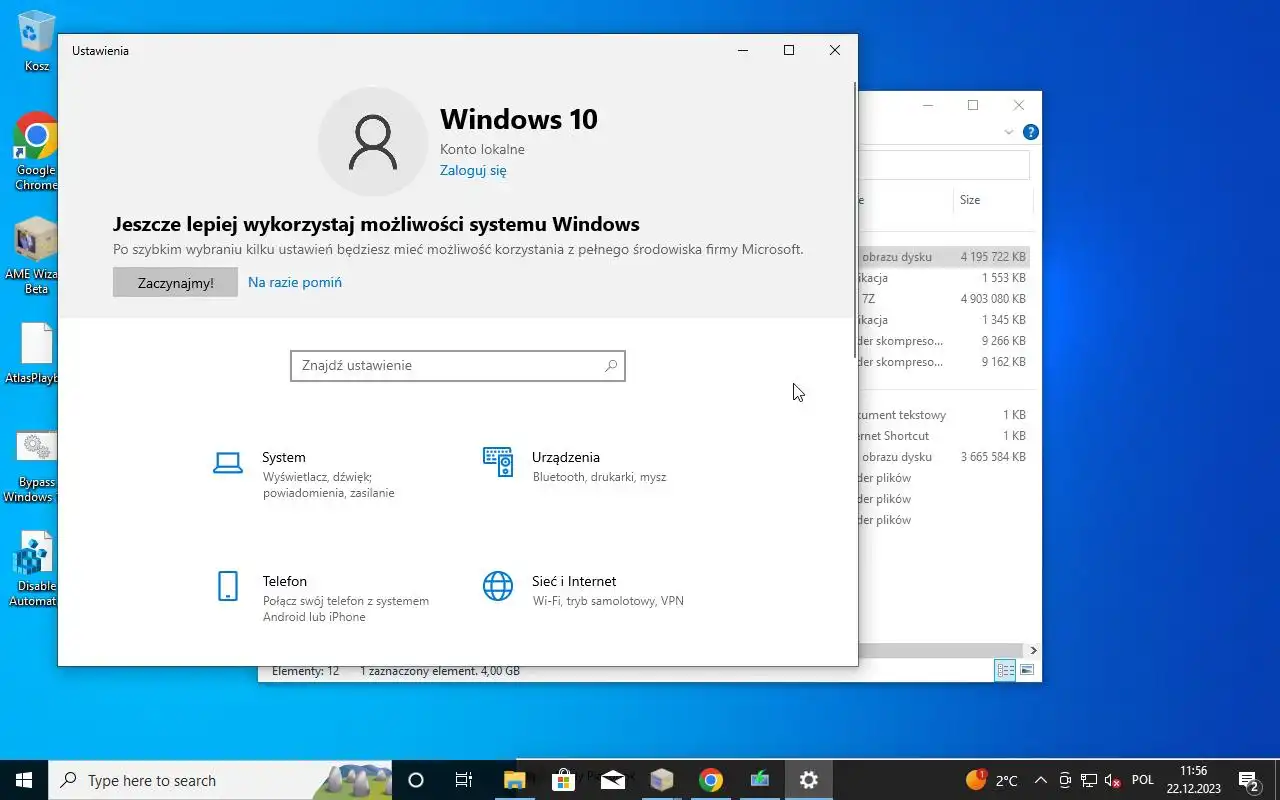Open the notification center icon
The height and width of the screenshot is (800, 1280).
coord(1249,780)
